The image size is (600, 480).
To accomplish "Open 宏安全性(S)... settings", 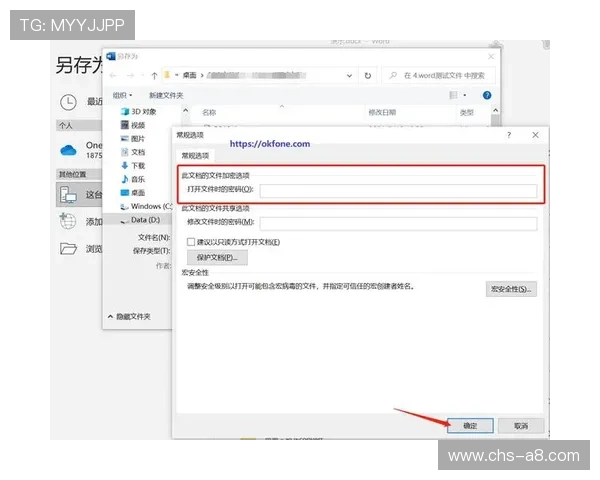I will click(x=511, y=289).
